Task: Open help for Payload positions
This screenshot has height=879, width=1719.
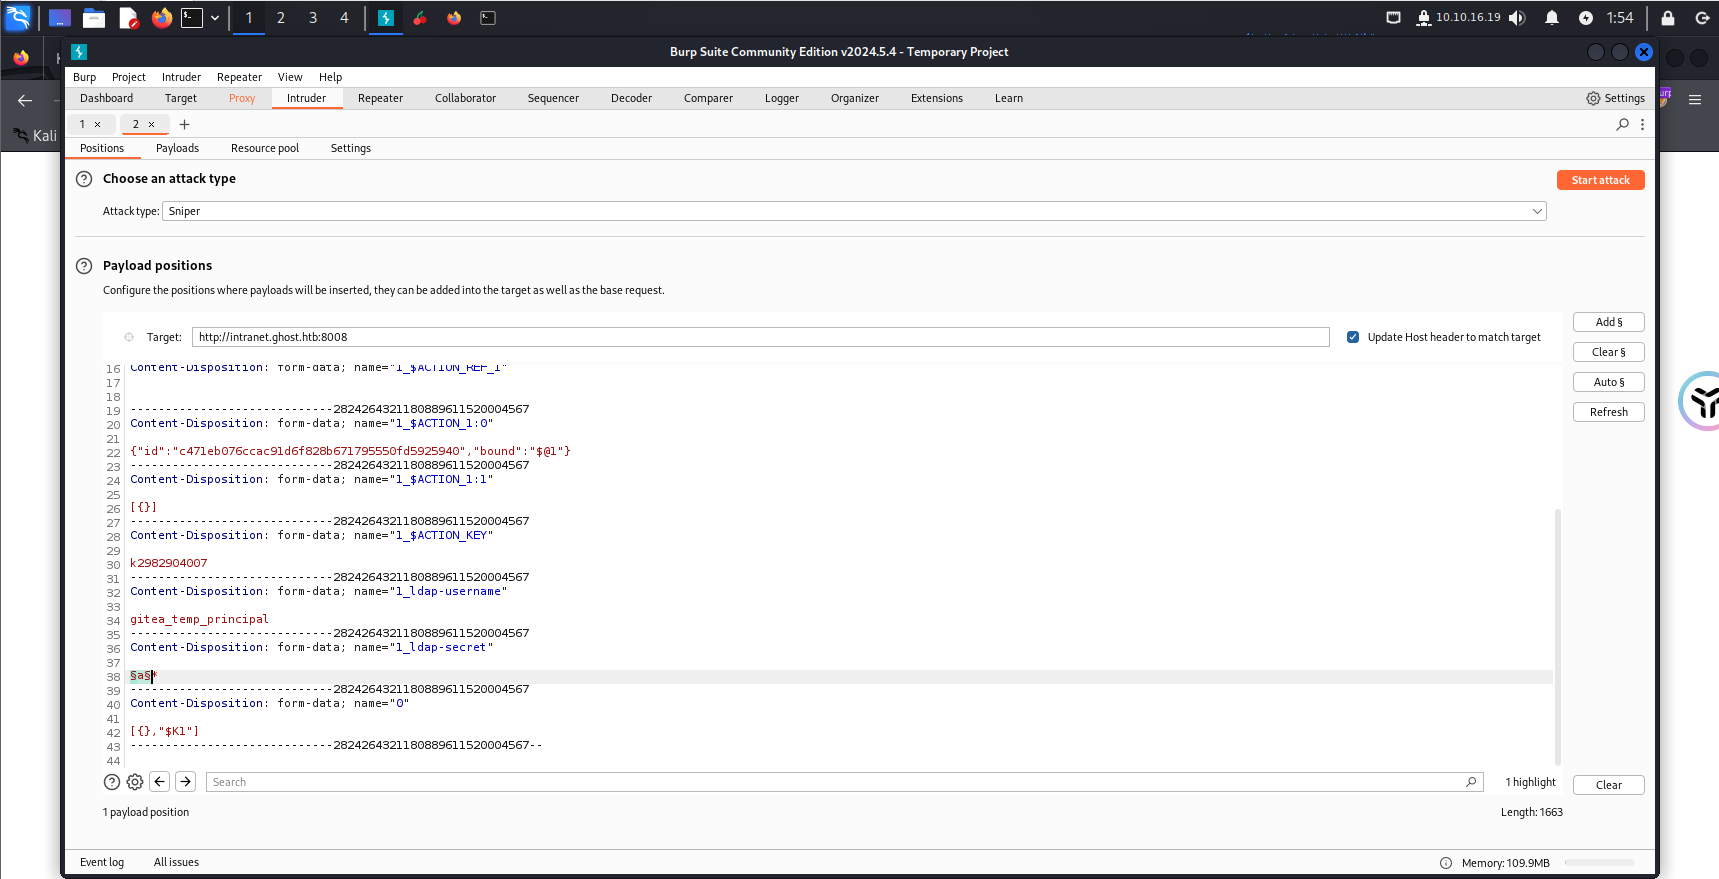Action: pos(84,266)
